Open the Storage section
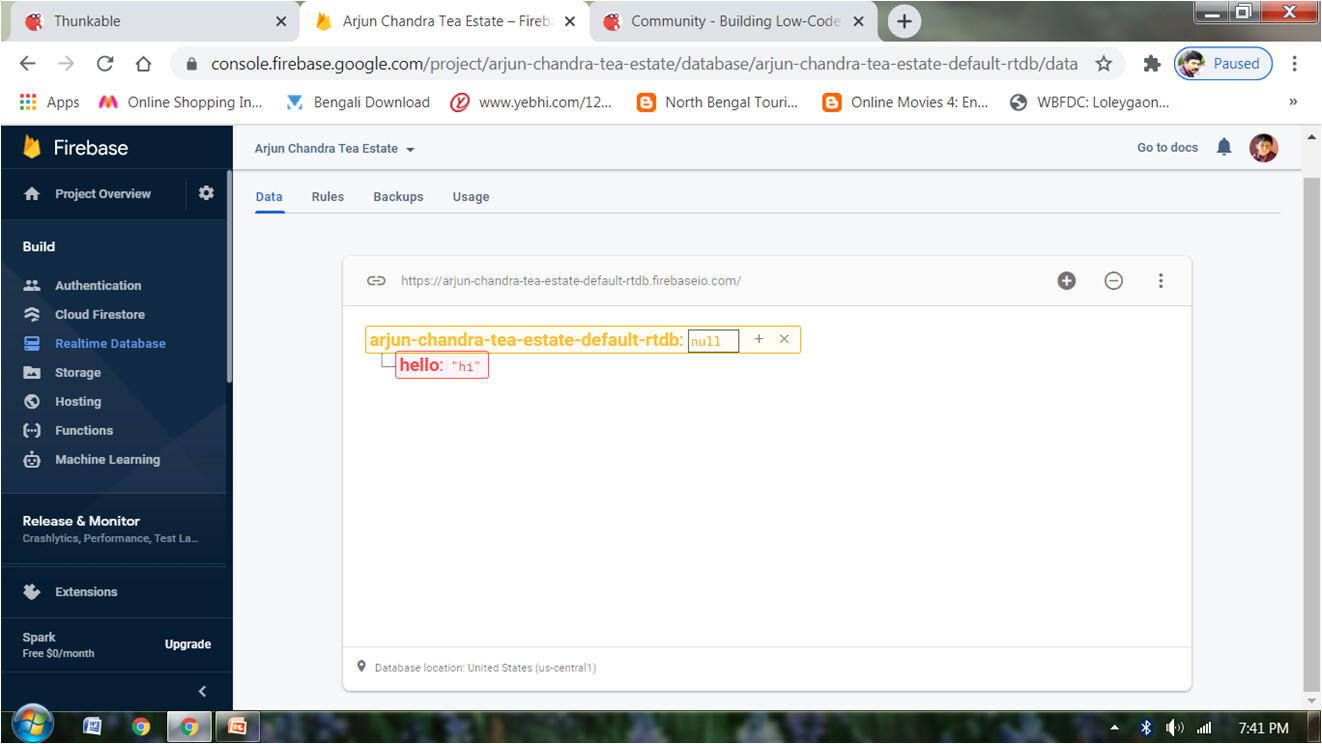Viewport: 1322px width, 744px height. pos(78,372)
